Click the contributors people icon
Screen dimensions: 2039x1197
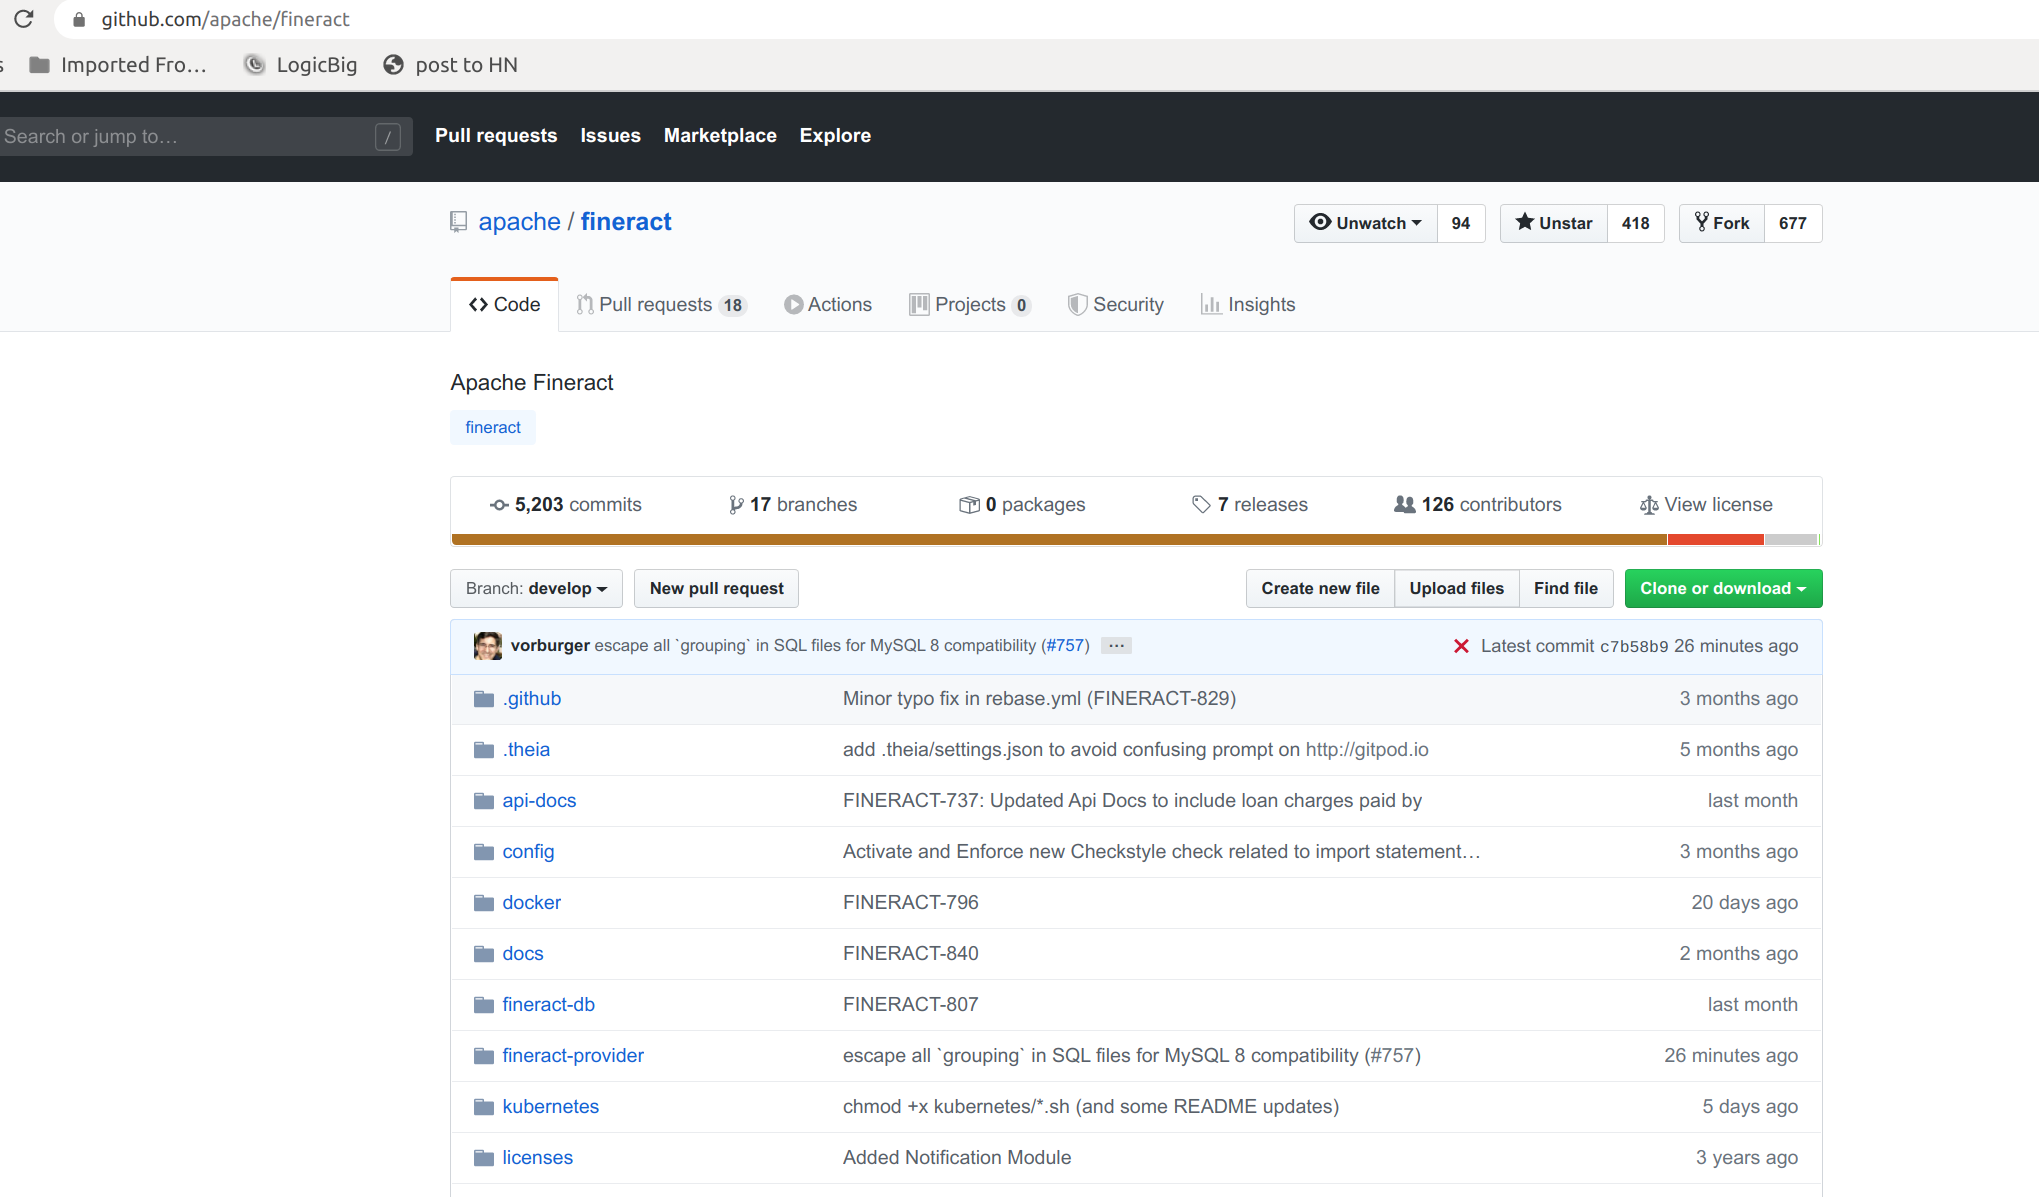pyautogui.click(x=1405, y=505)
